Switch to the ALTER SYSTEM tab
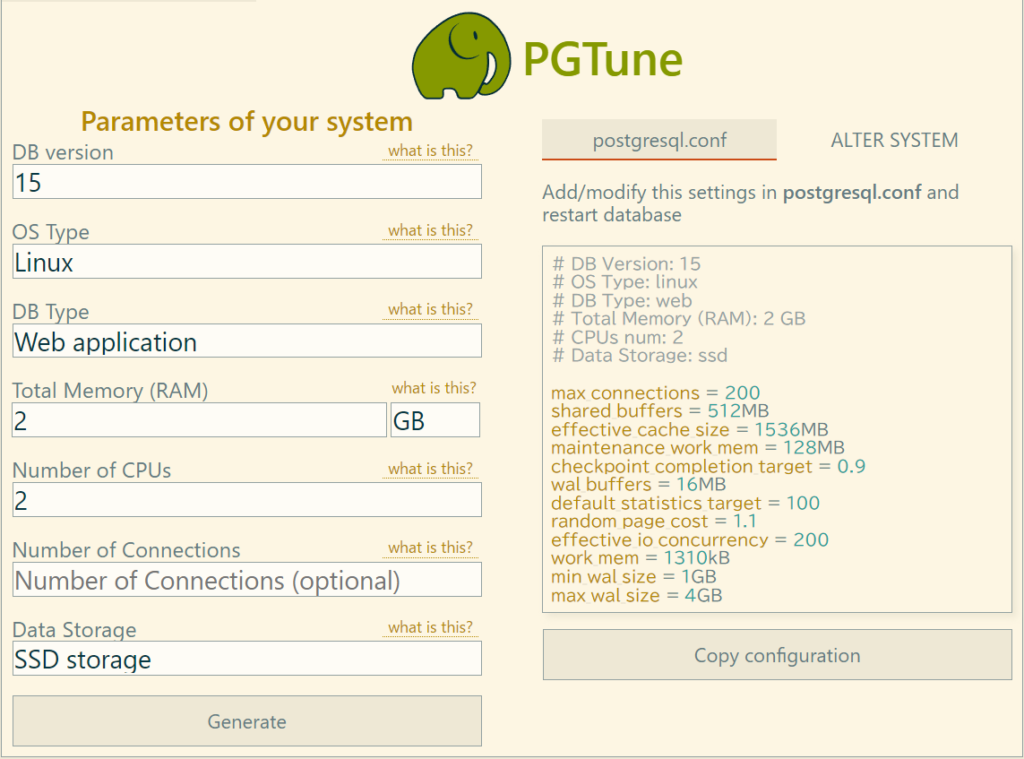This screenshot has width=1024, height=759. [x=894, y=140]
